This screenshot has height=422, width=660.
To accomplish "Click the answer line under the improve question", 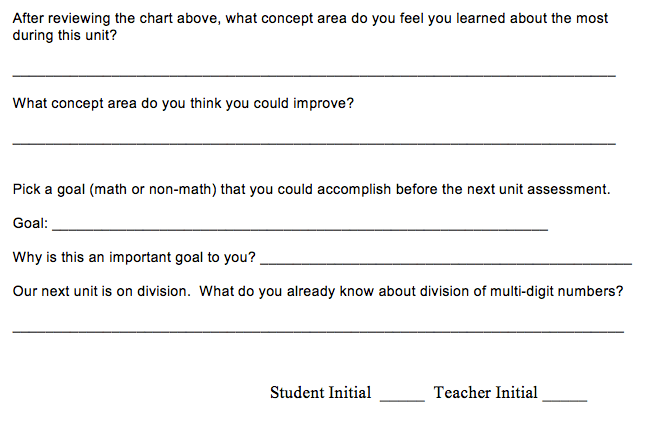I will [314, 143].
